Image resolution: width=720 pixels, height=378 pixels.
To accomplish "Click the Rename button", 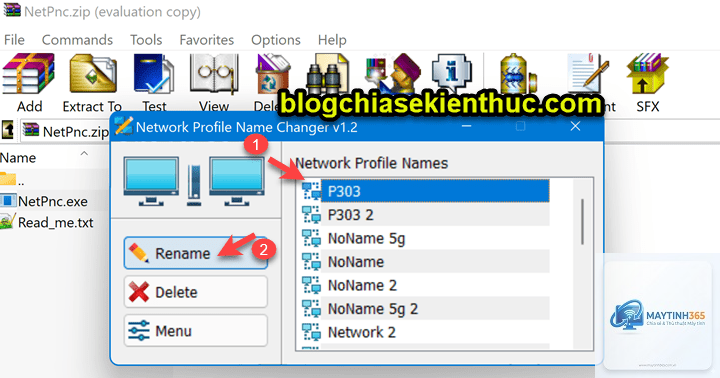I will [x=196, y=253].
